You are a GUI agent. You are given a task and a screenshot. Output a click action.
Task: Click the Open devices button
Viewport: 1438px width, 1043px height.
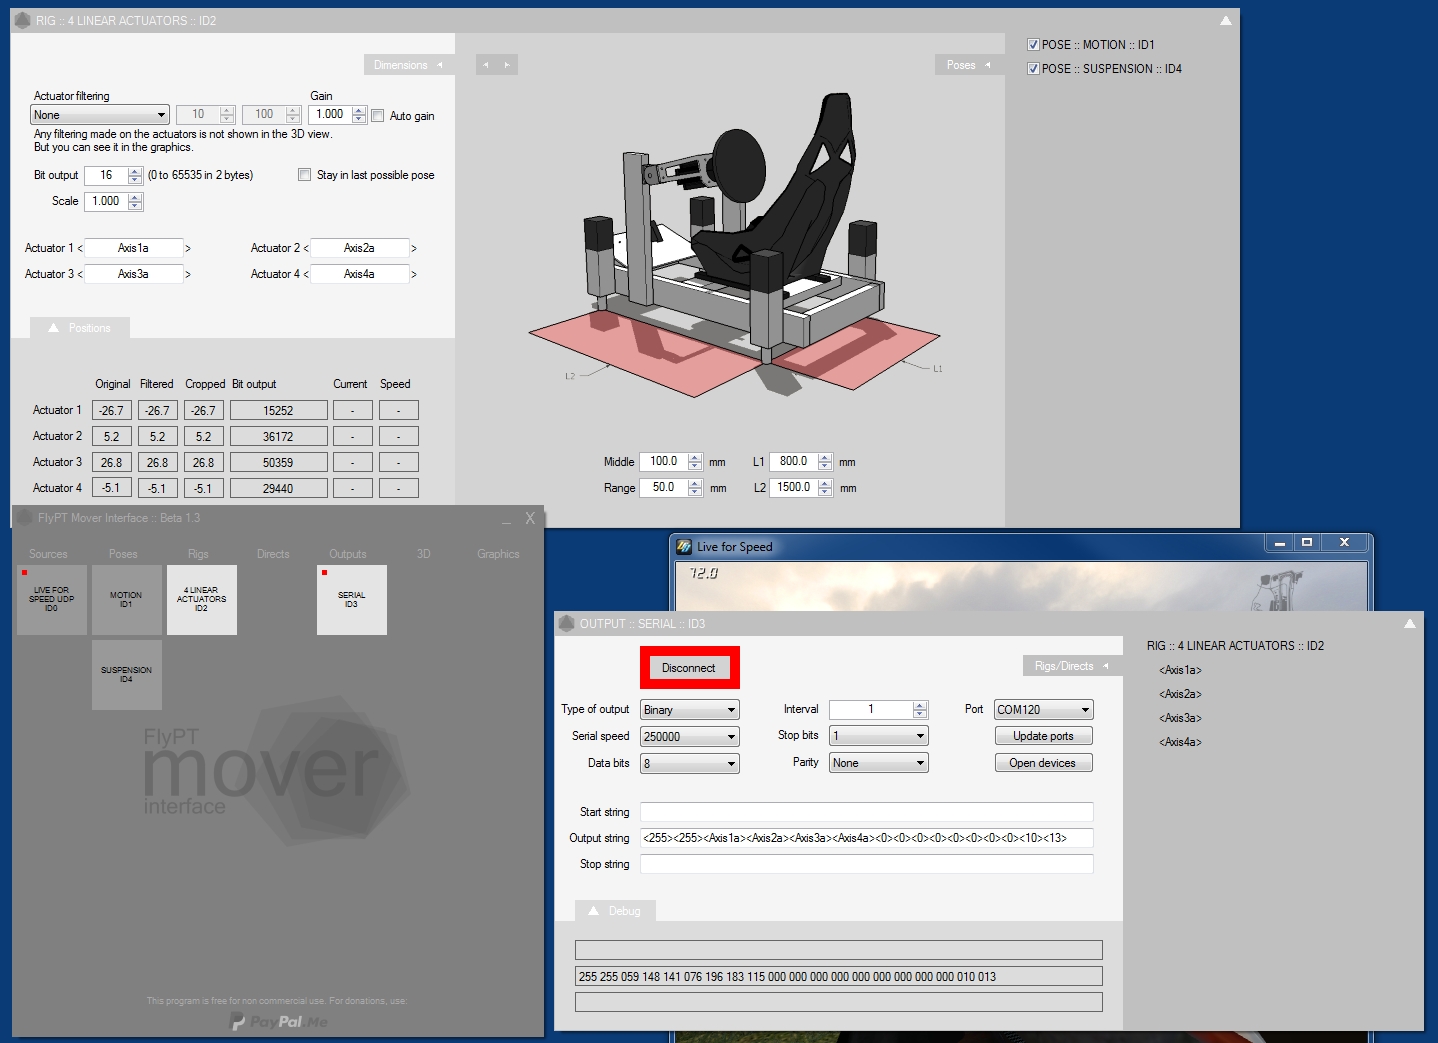[1043, 763]
